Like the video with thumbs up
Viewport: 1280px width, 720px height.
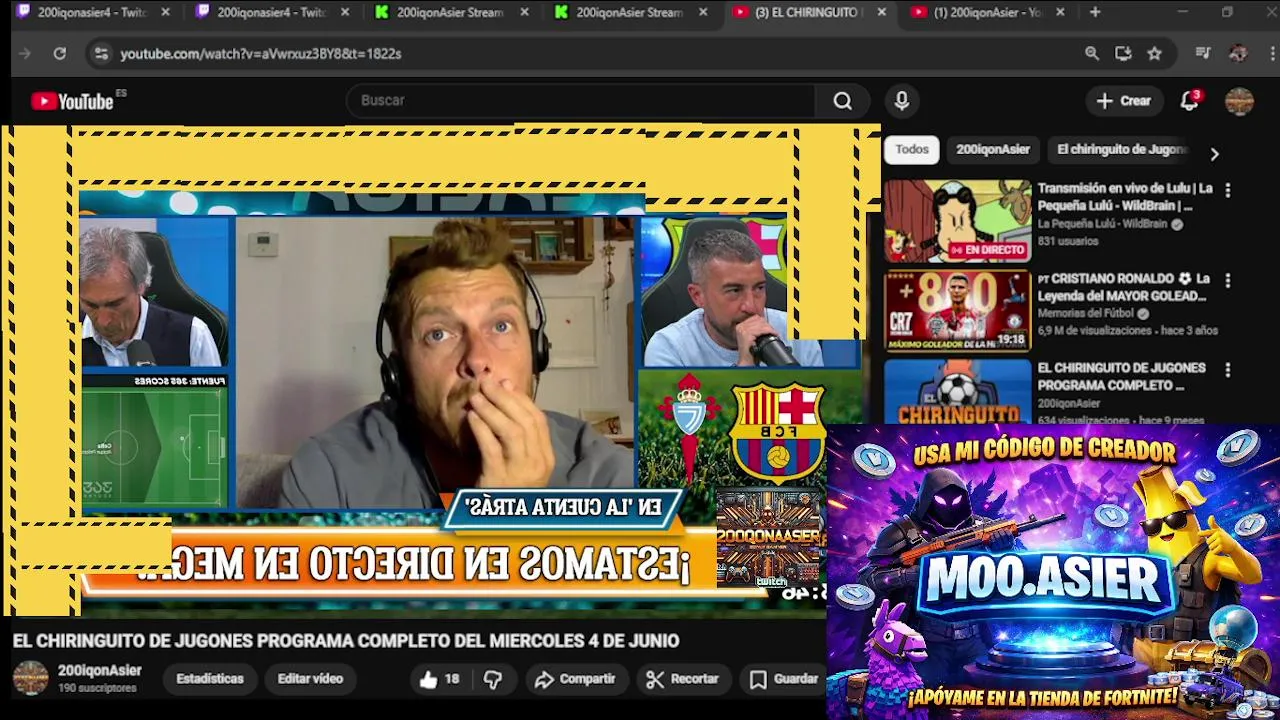coord(439,679)
